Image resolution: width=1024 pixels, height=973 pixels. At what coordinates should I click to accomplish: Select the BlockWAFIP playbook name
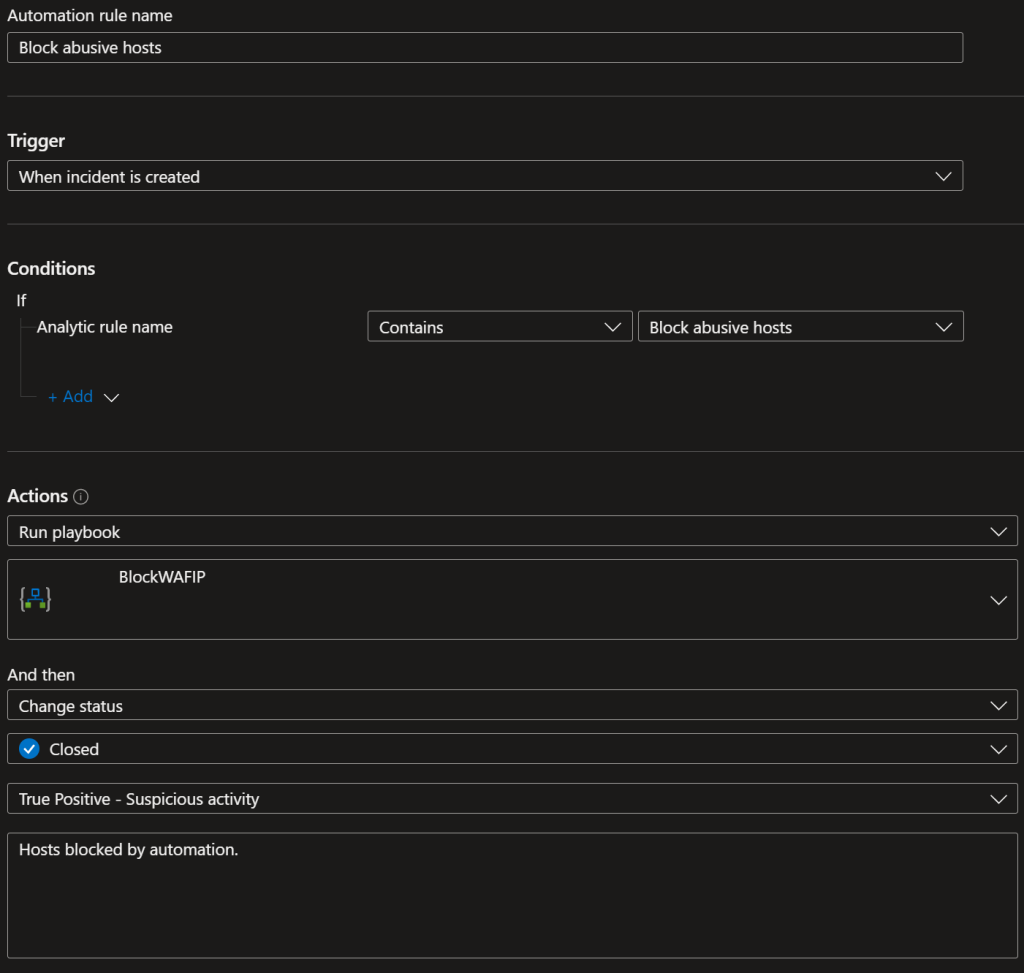pyautogui.click(x=162, y=577)
